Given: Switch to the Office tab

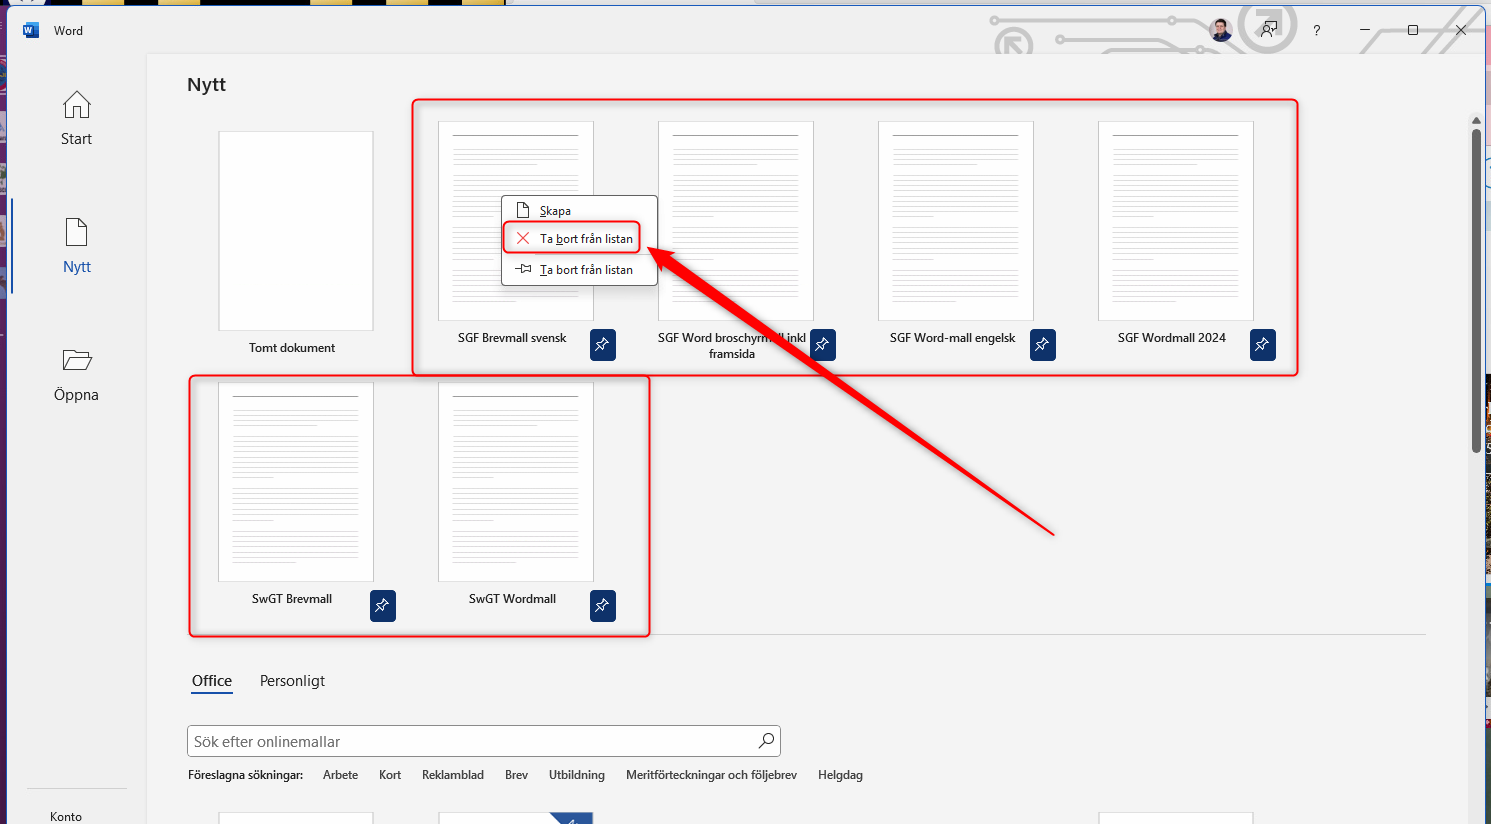Looking at the screenshot, I should pos(212,681).
